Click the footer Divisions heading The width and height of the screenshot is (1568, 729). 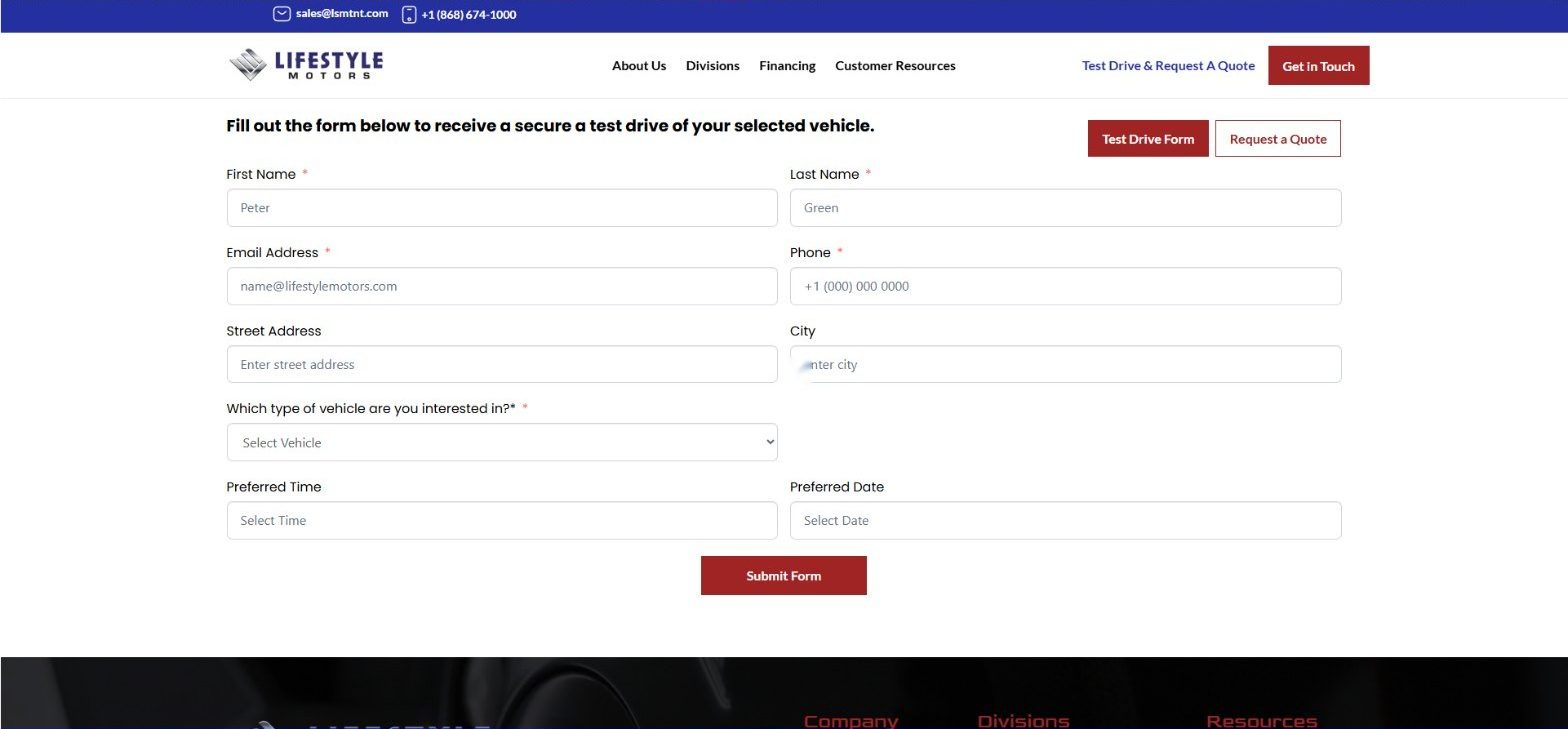1023,721
